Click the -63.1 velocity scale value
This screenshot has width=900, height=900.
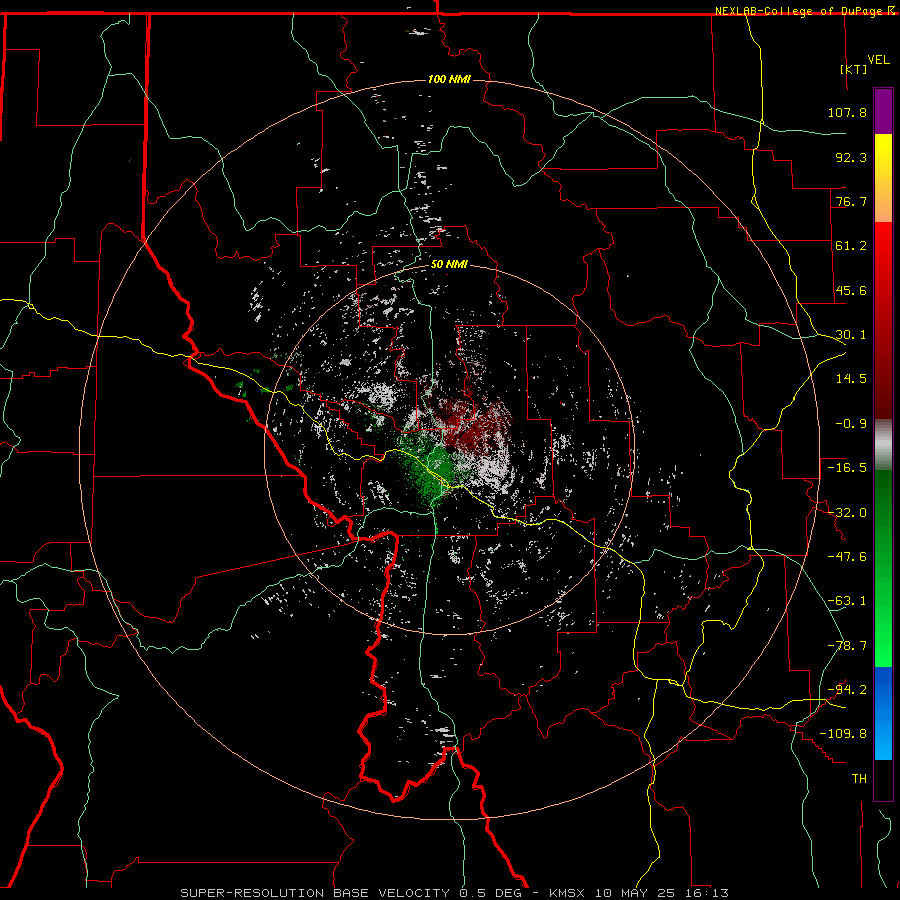point(847,601)
